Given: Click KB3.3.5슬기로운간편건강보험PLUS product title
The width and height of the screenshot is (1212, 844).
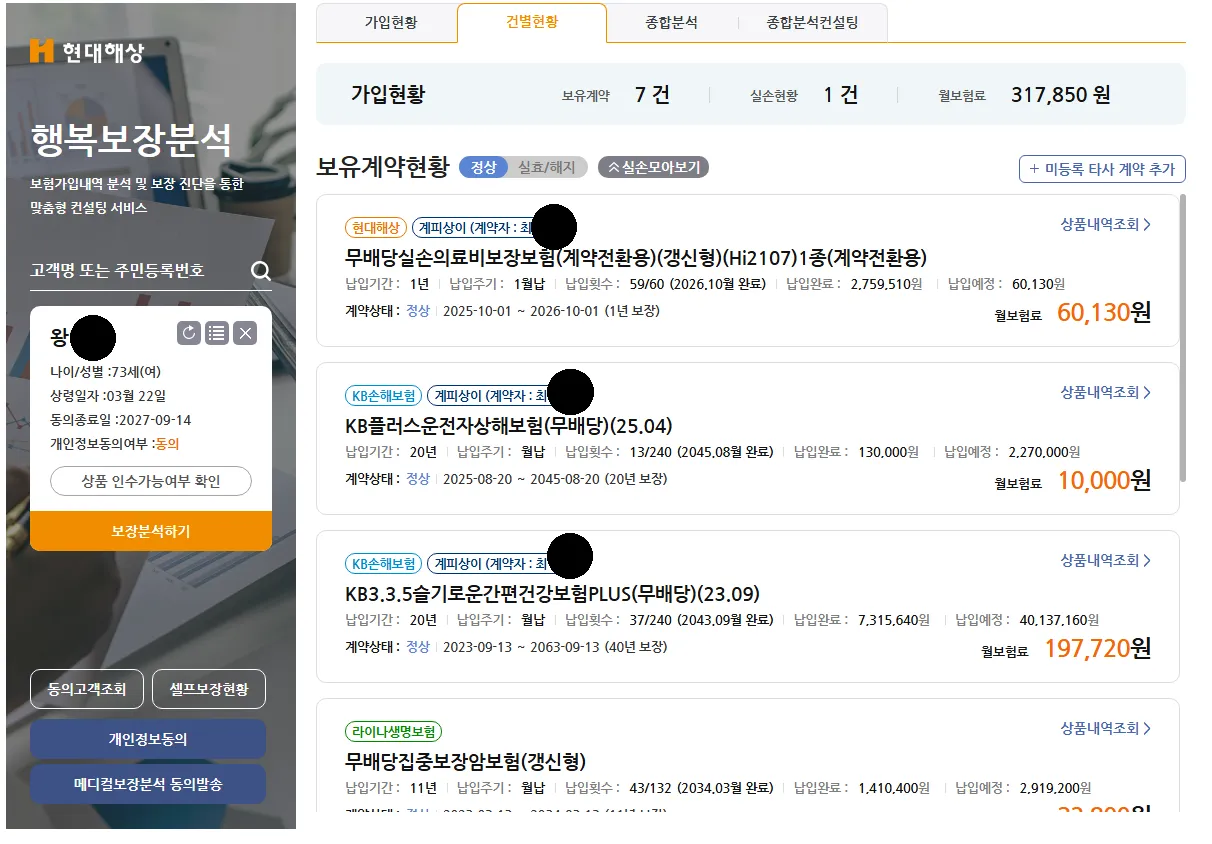Looking at the screenshot, I should 552,593.
